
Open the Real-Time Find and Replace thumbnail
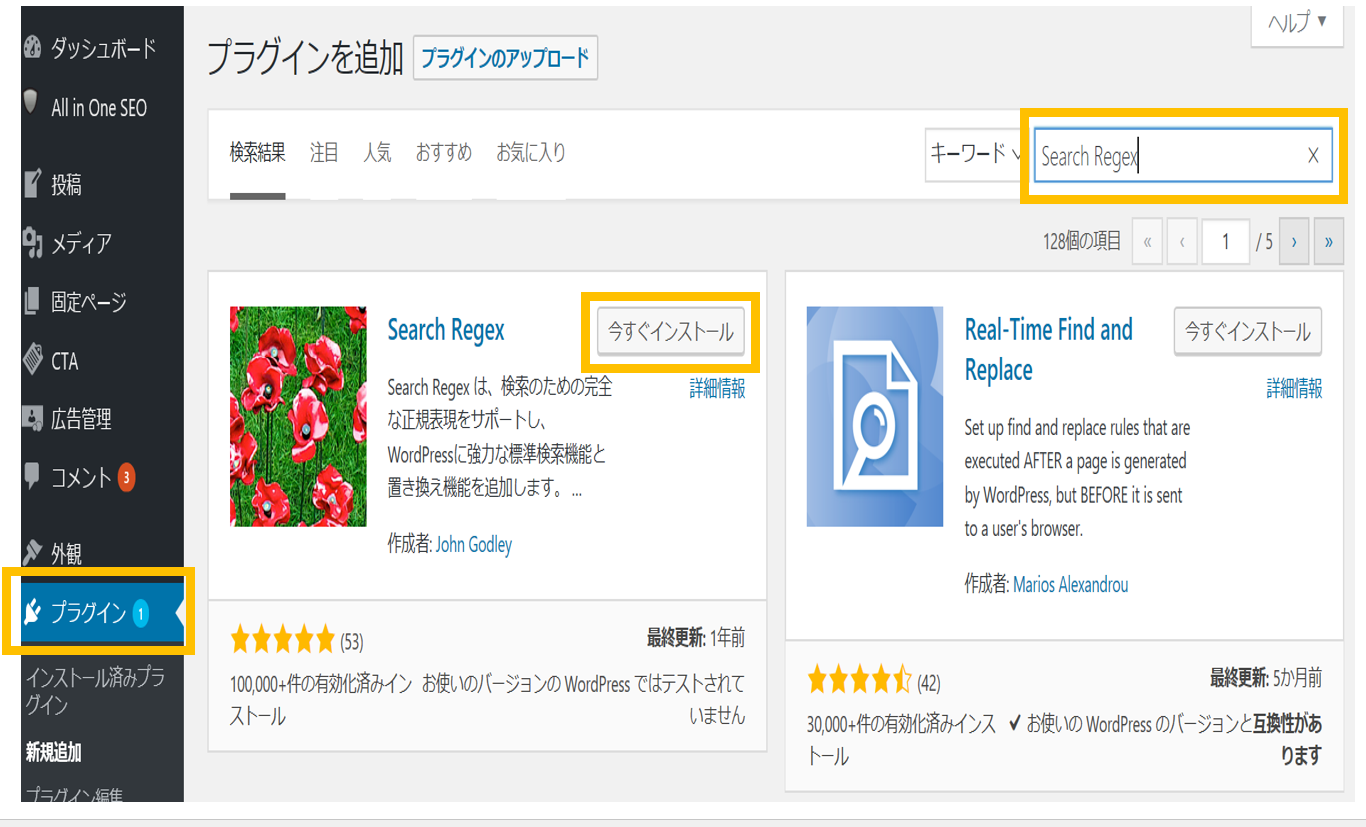875,416
